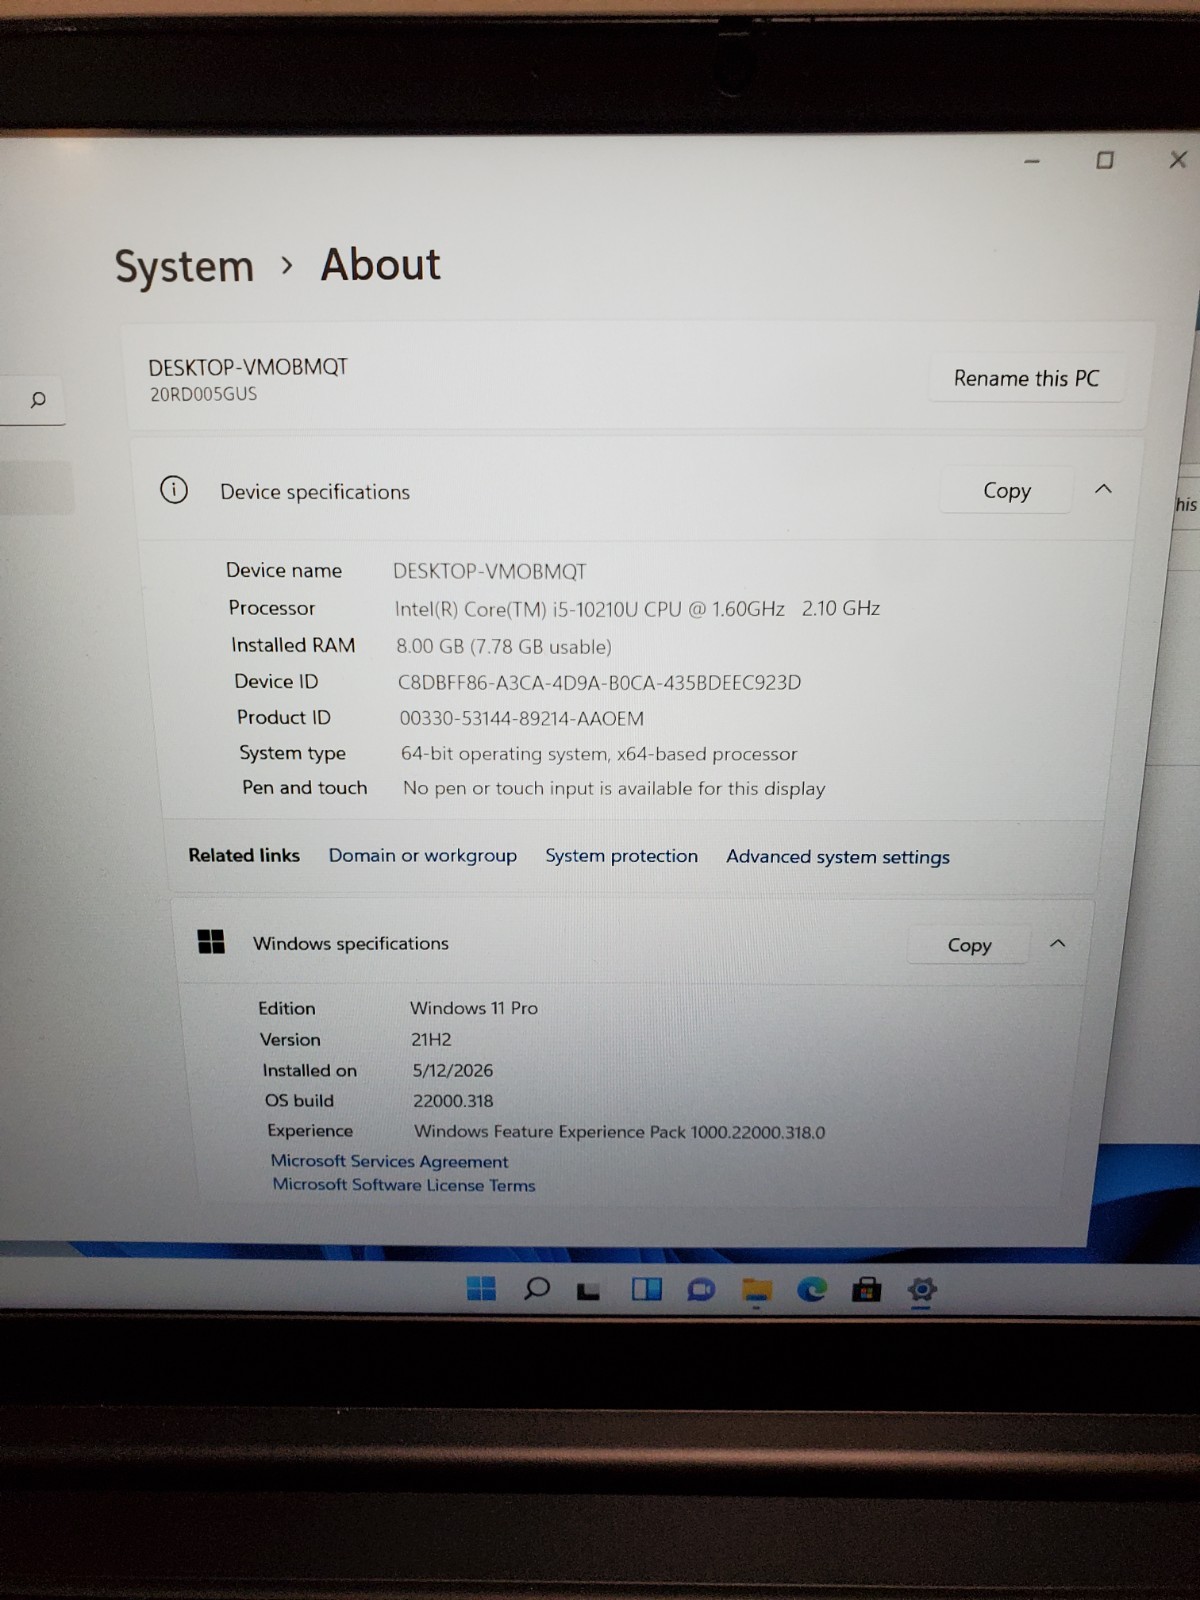The image size is (1200, 1600).
Task: Open Microsoft Software License Terms
Action: [404, 1185]
